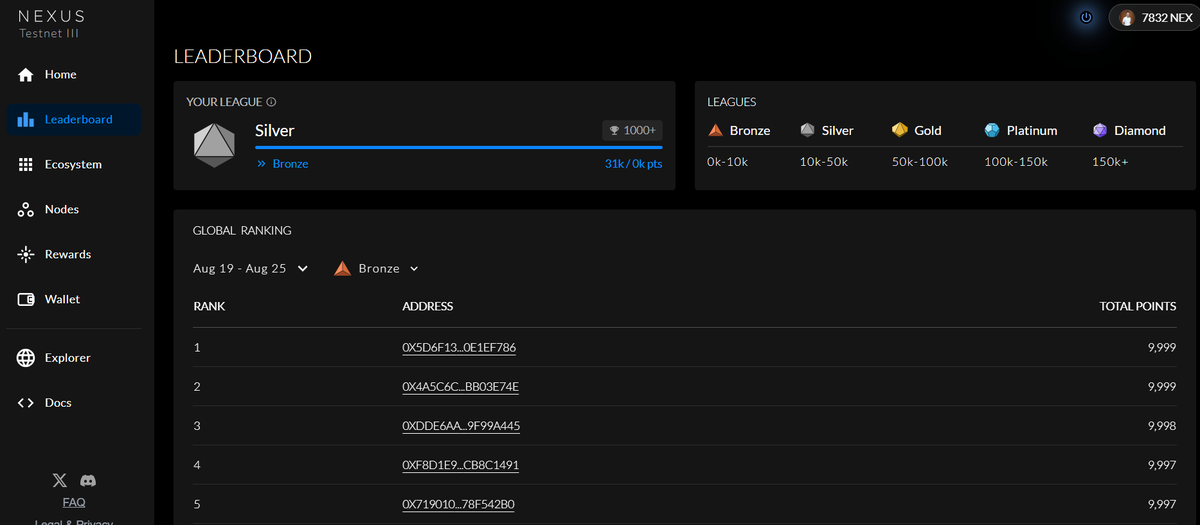Click the power icon in top bar

(1086, 18)
